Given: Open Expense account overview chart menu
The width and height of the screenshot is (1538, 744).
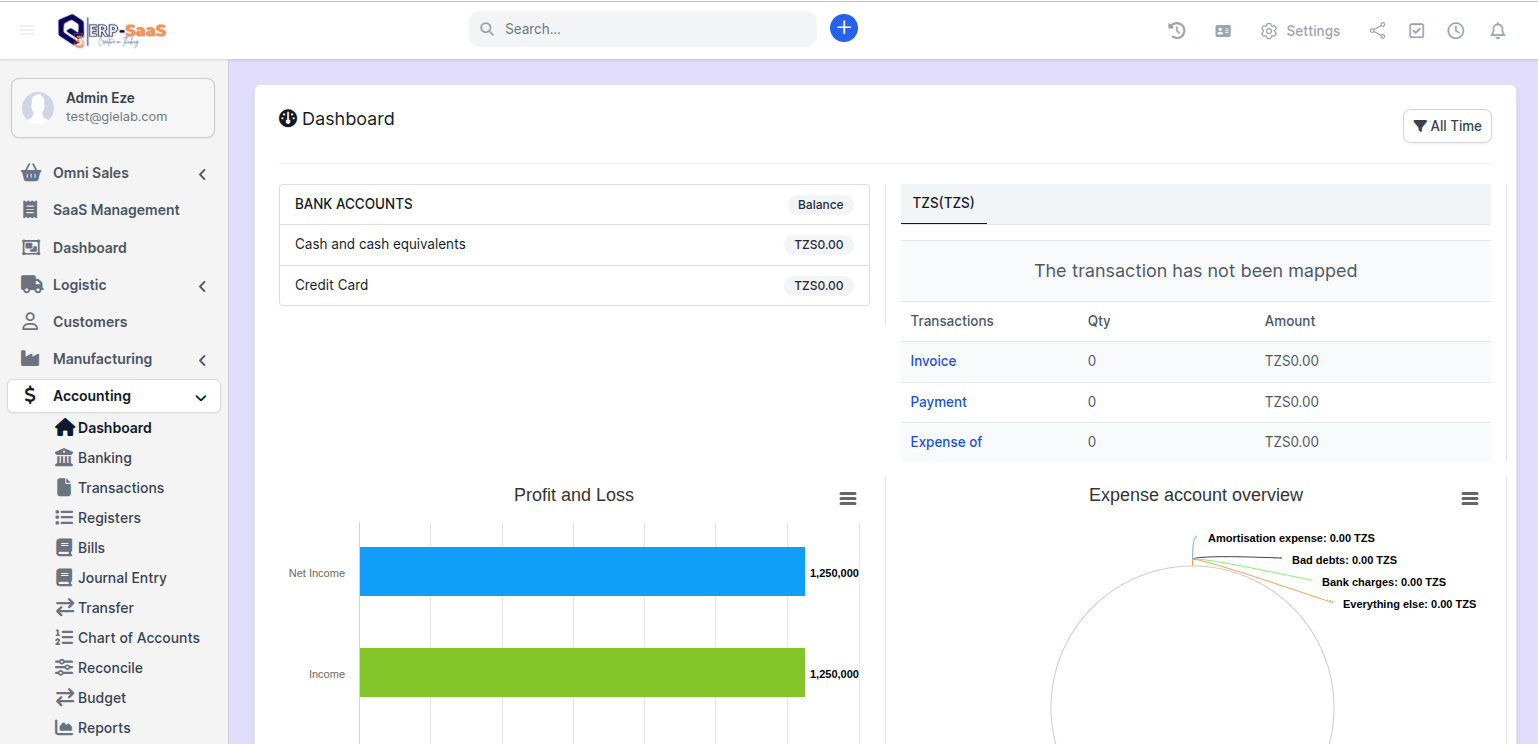Looking at the screenshot, I should 1469,499.
